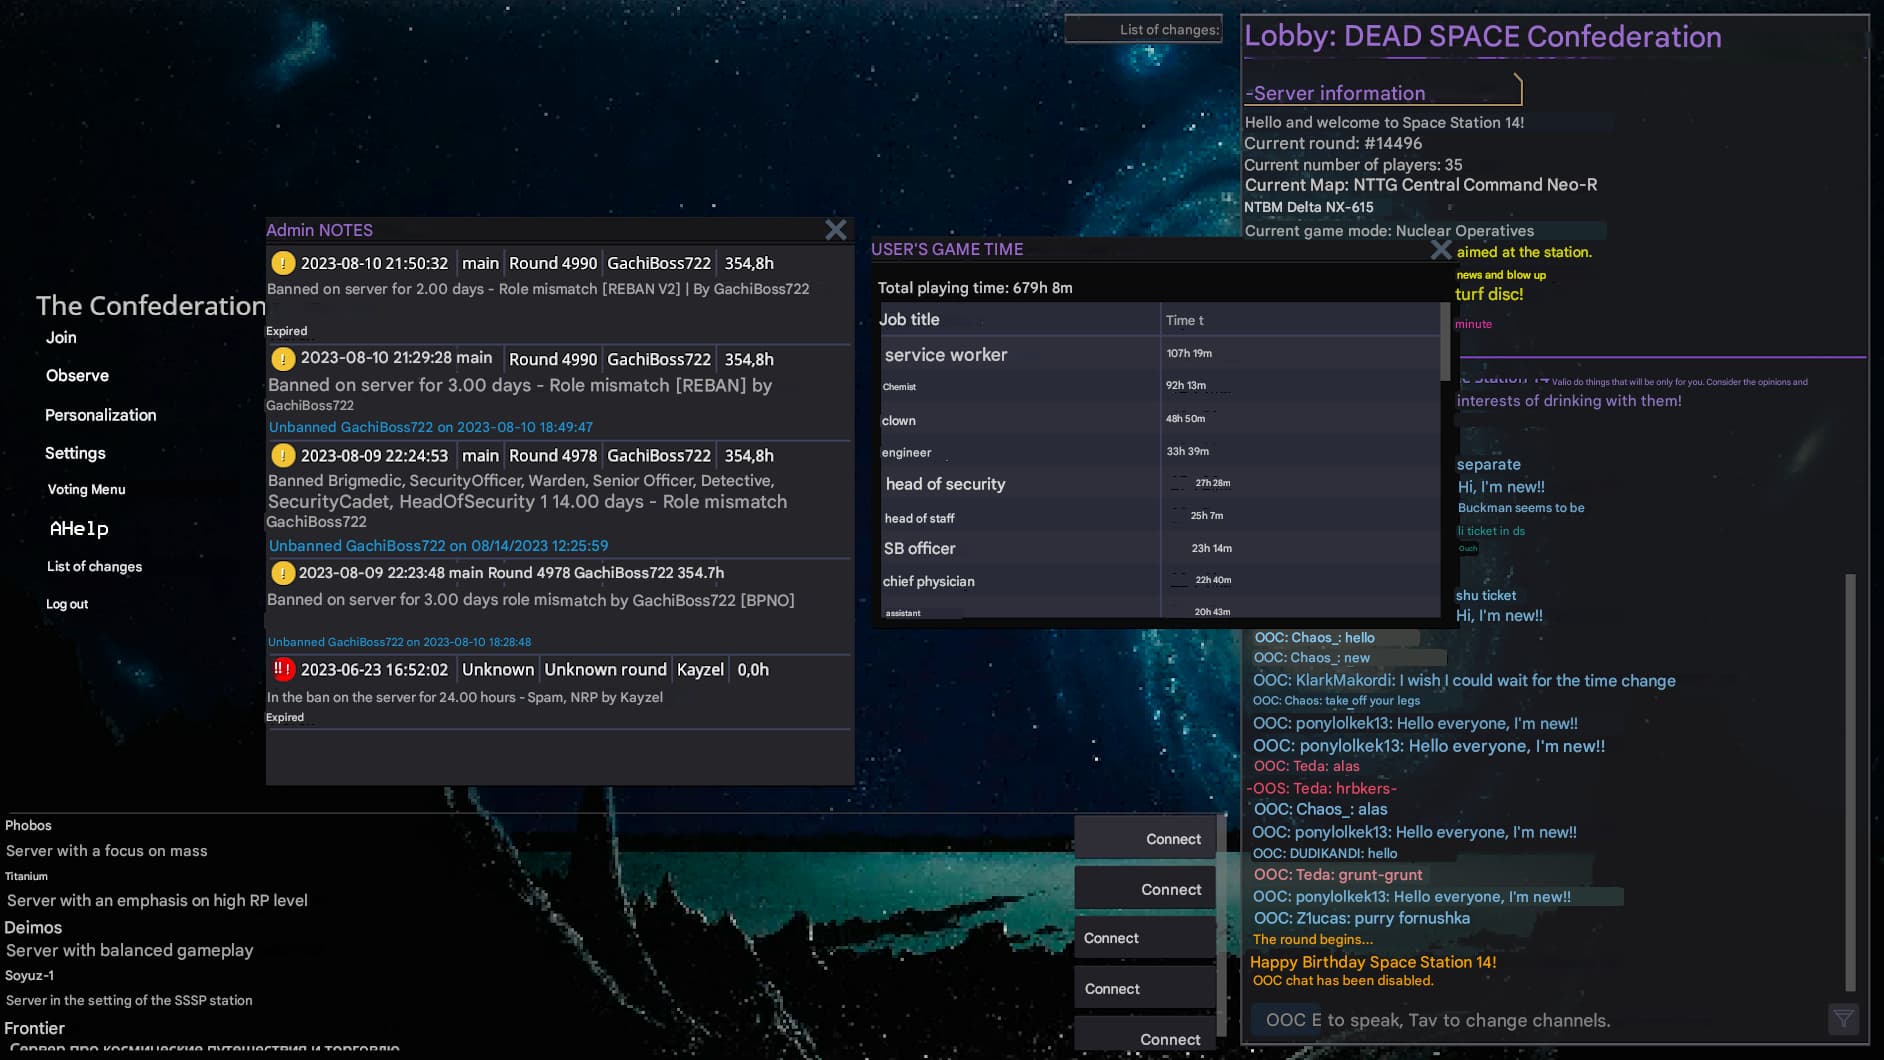Close the USER'S GAME TIME window
The image size is (1884, 1060).
click(1441, 249)
